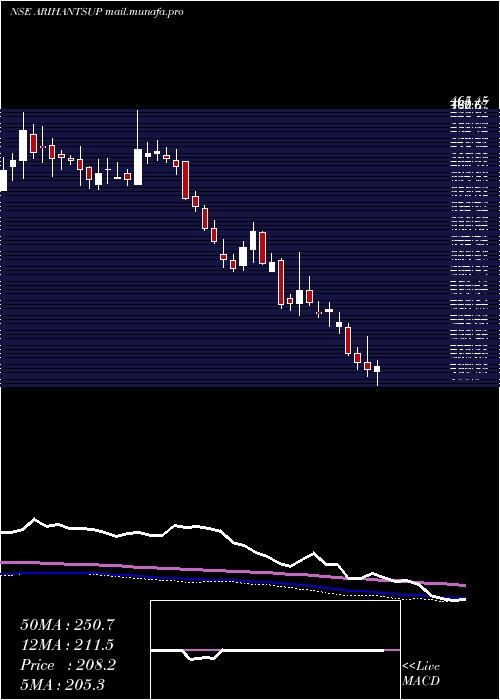This screenshot has height=700, width=500.
Task: Click the mail.munafa.pro label
Action: [x=144, y=12]
